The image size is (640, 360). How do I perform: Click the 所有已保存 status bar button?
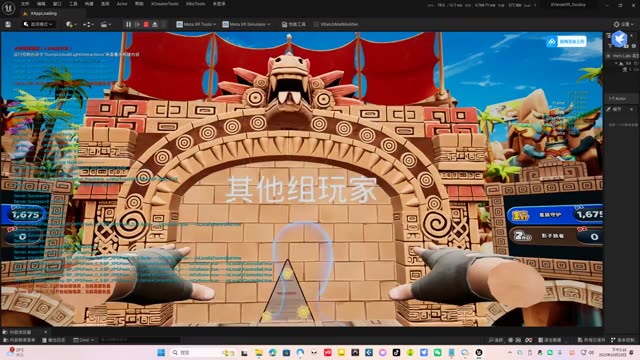pos(591,340)
